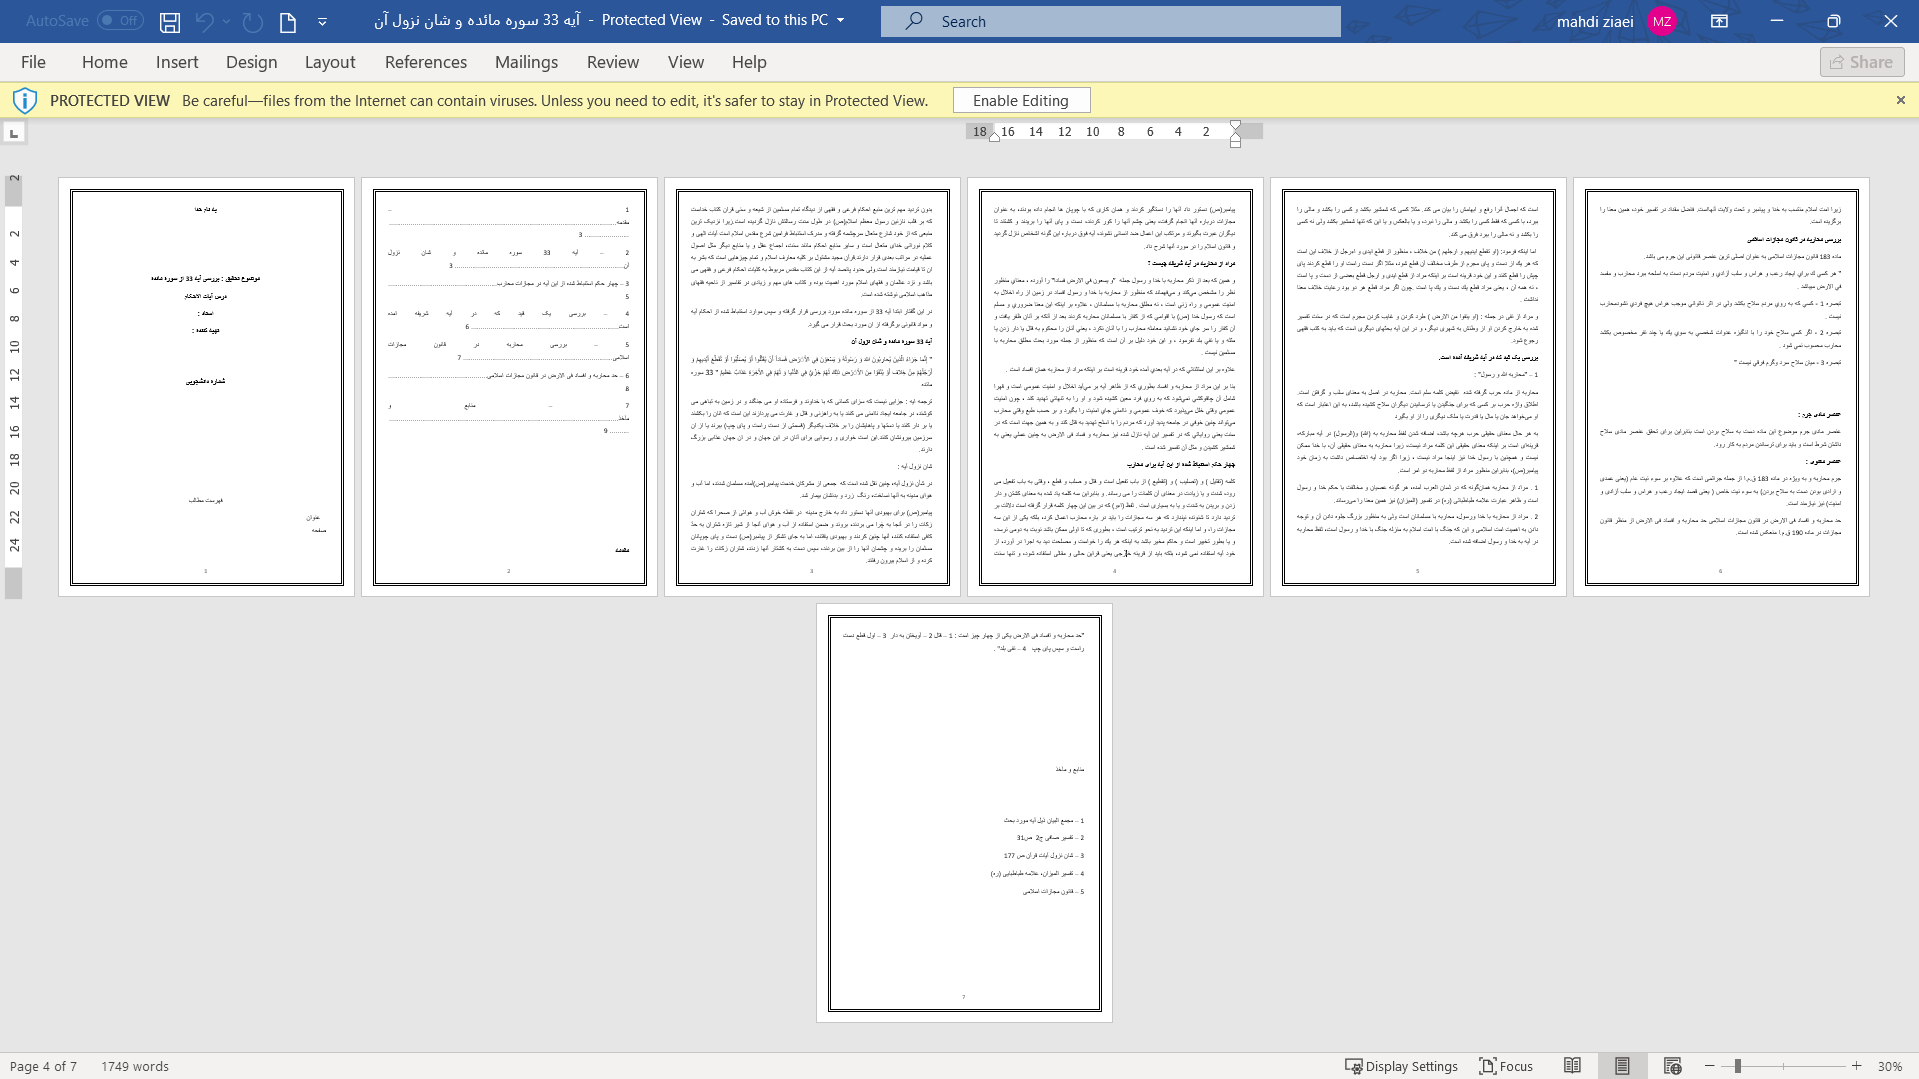The image size is (1919, 1079).
Task: Open the Mailings ribbon tab
Action: pyautogui.click(x=527, y=62)
